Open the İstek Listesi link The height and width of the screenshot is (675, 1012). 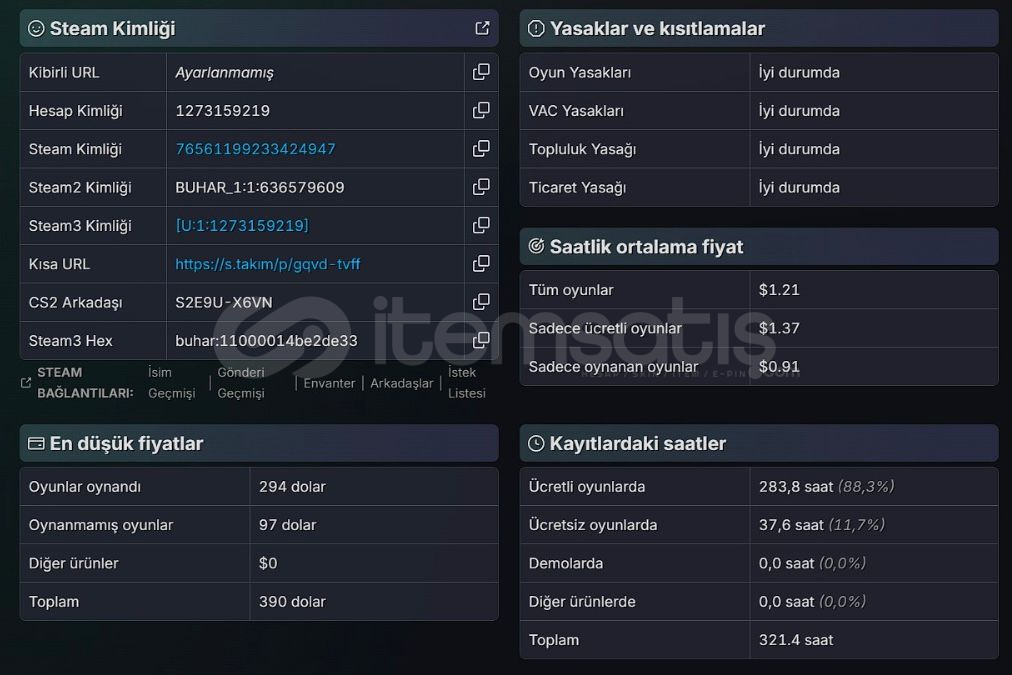467,383
